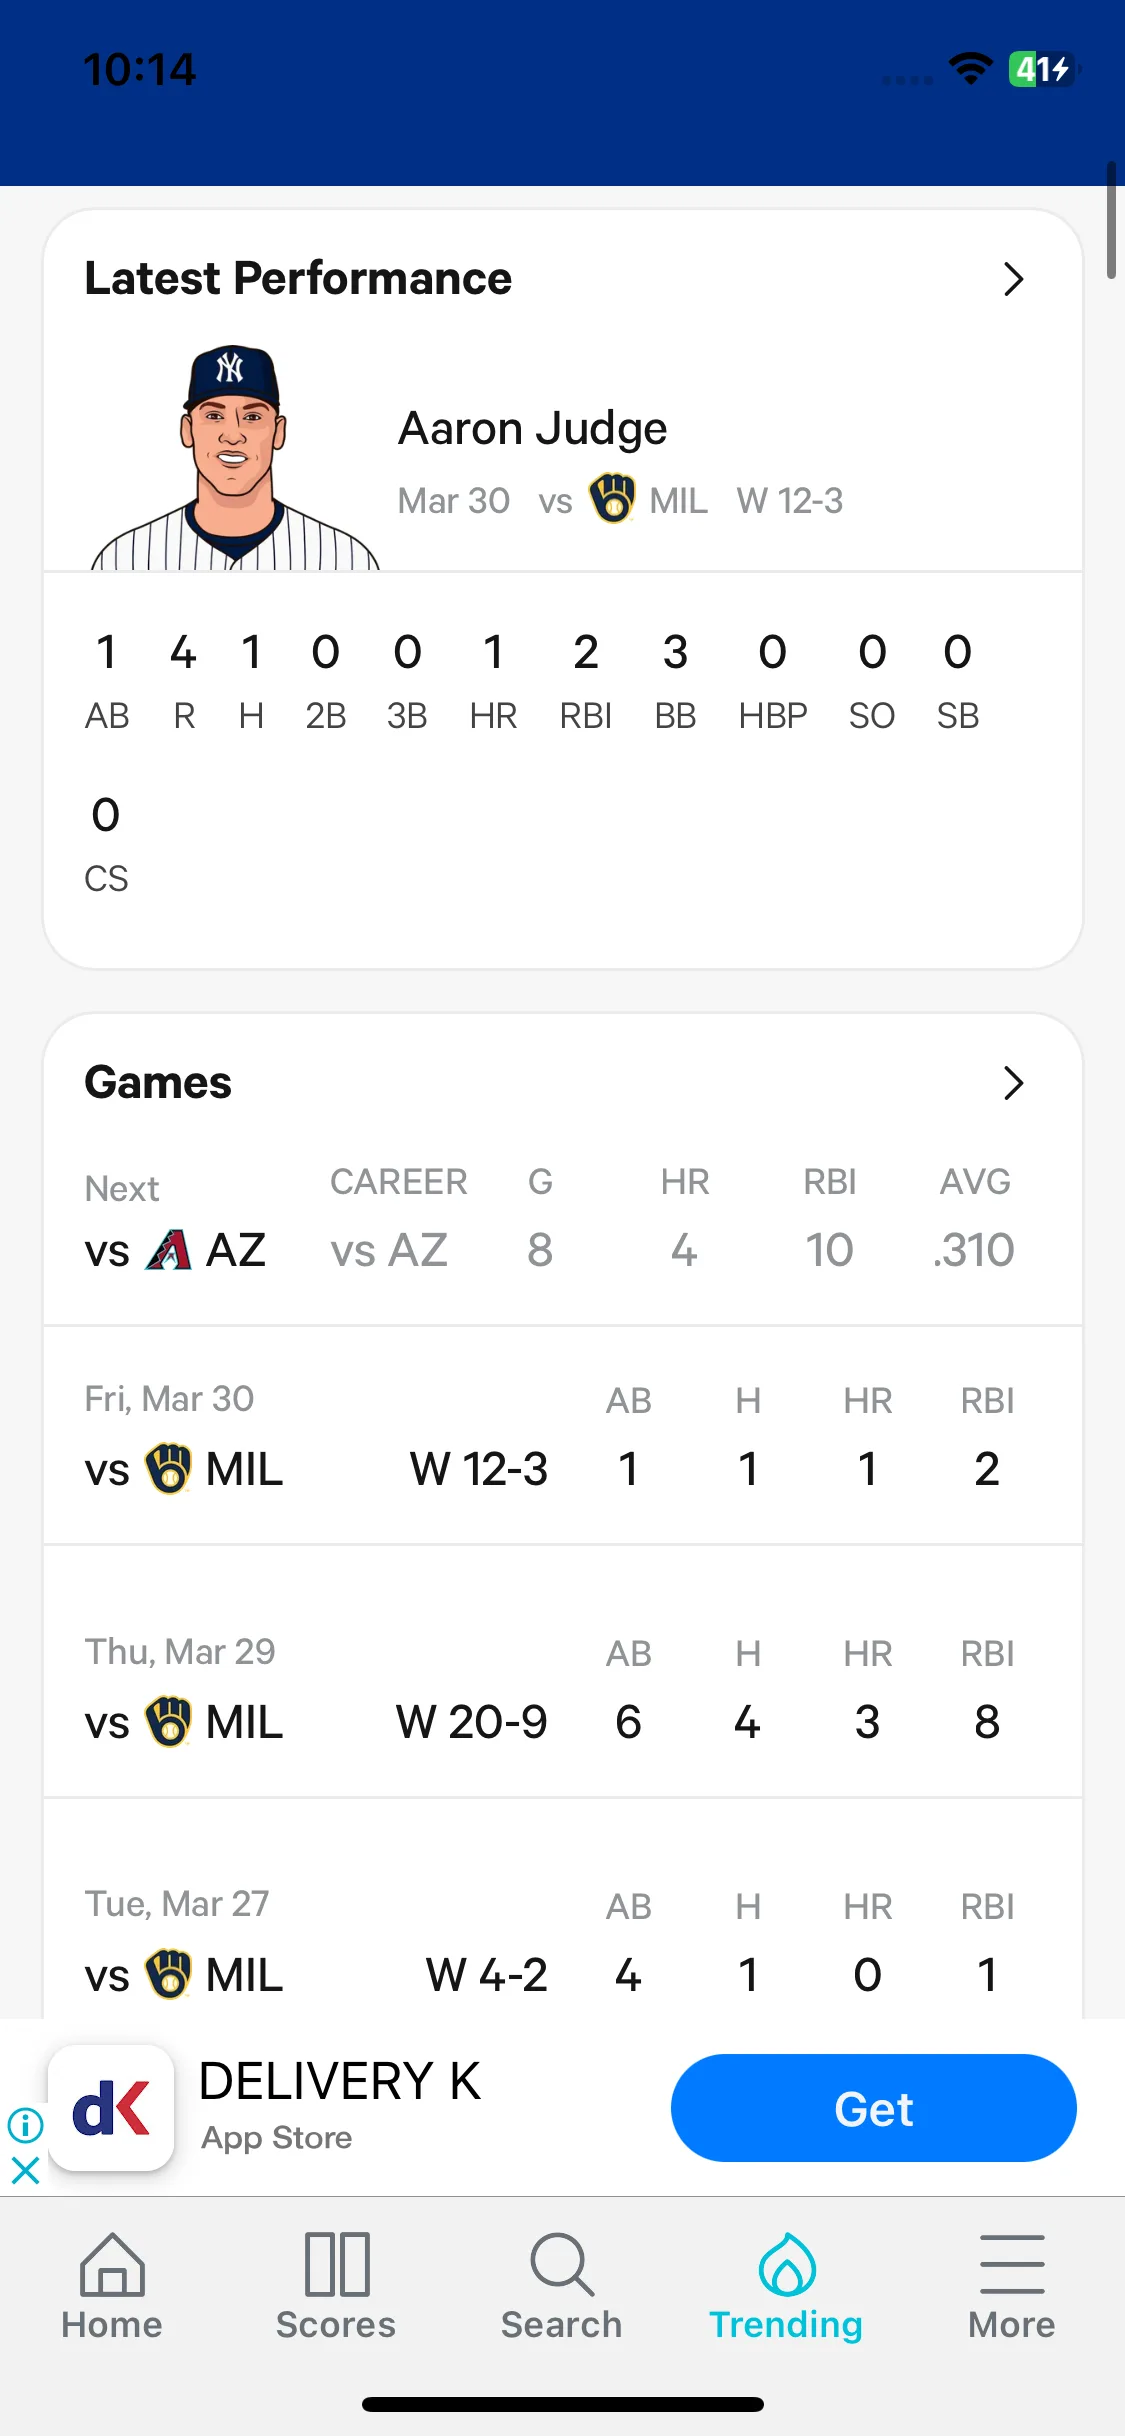Open the DraftKings app icon
Viewport: 1125px width, 2436px height.
click(x=111, y=2107)
